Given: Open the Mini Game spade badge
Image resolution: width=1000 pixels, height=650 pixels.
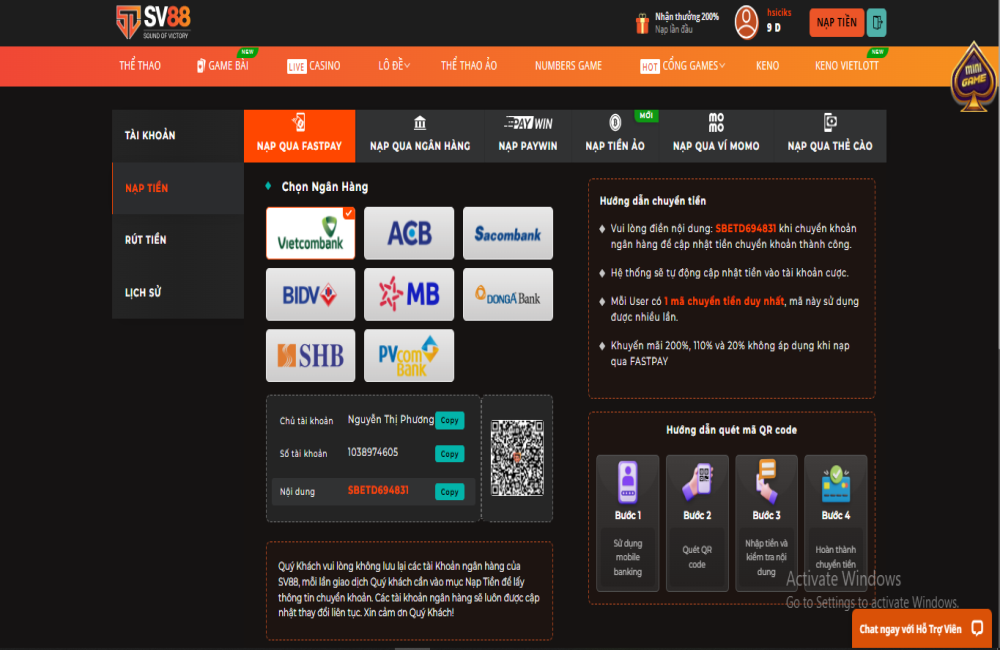Looking at the screenshot, I should point(974,77).
